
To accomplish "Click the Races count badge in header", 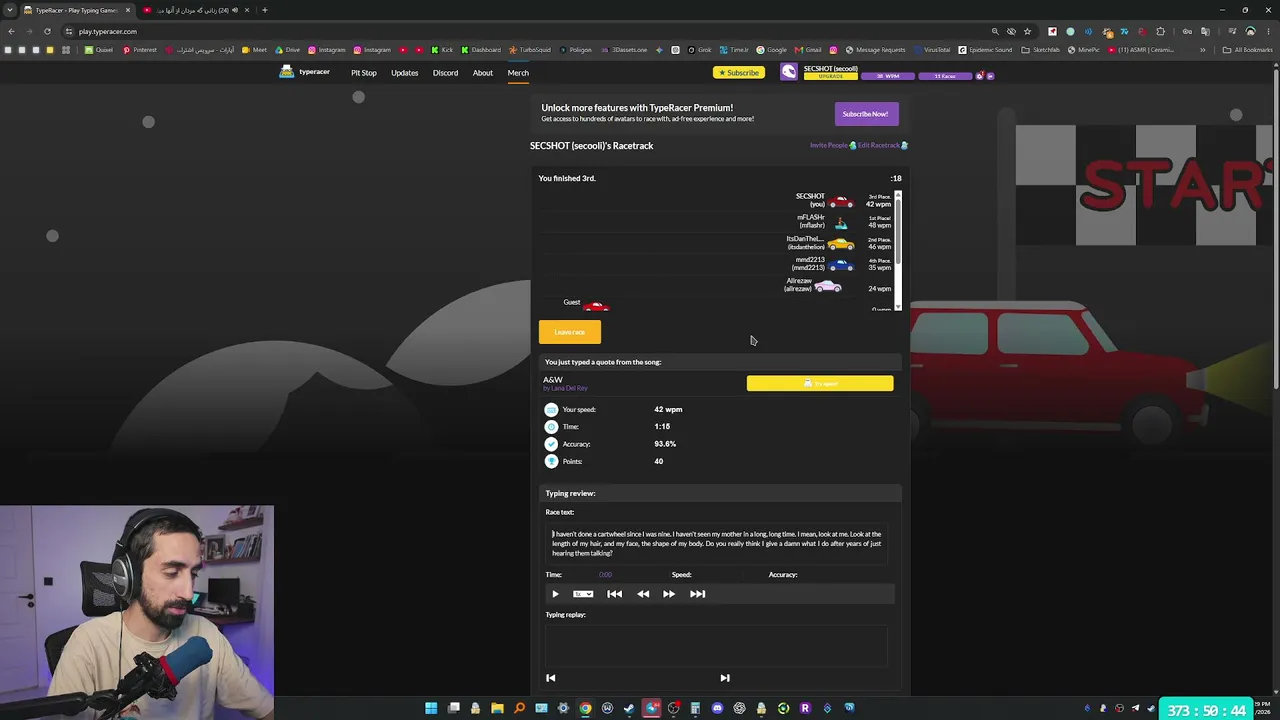I will click(x=944, y=76).
